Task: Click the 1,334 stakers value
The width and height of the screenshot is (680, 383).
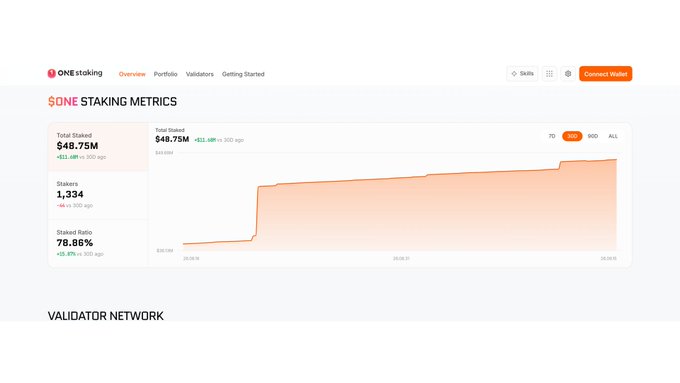Action: coord(70,194)
